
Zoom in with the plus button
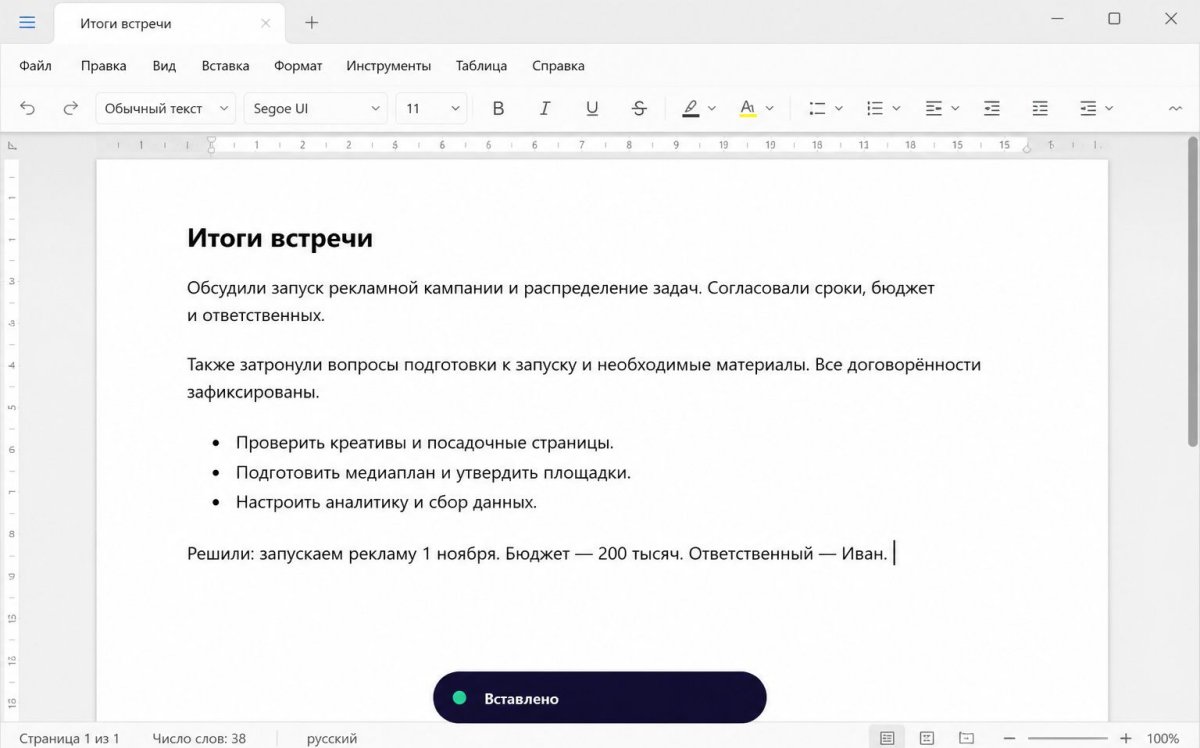pyautogui.click(x=1126, y=738)
